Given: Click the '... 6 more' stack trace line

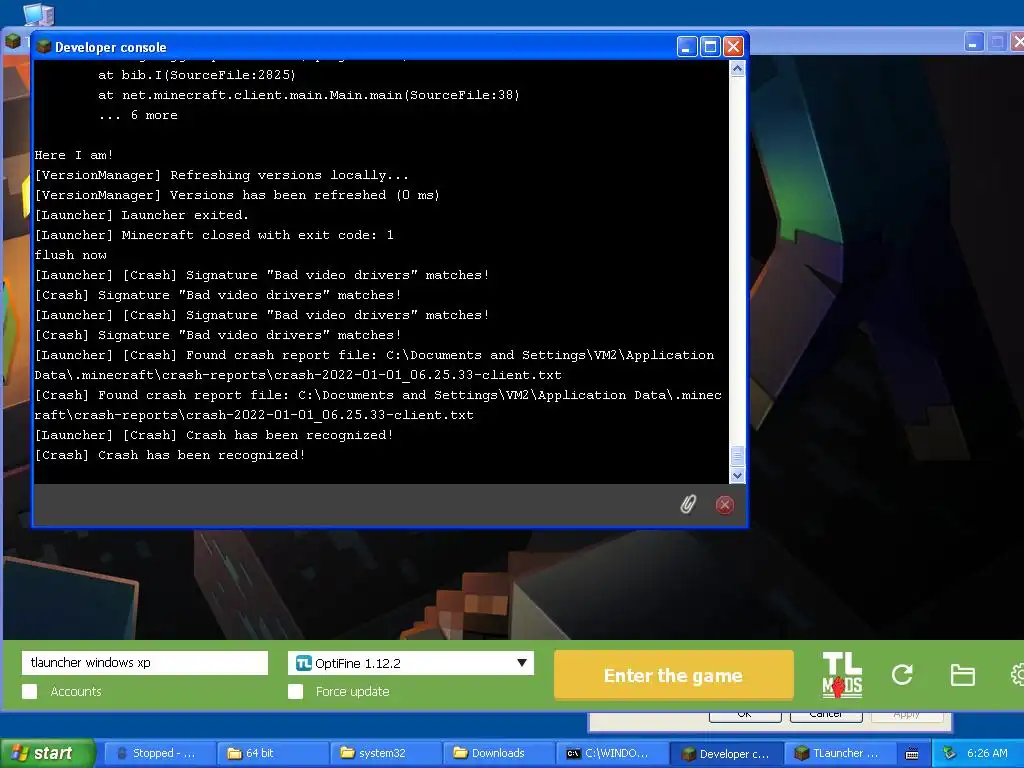Looking at the screenshot, I should coord(138,115).
